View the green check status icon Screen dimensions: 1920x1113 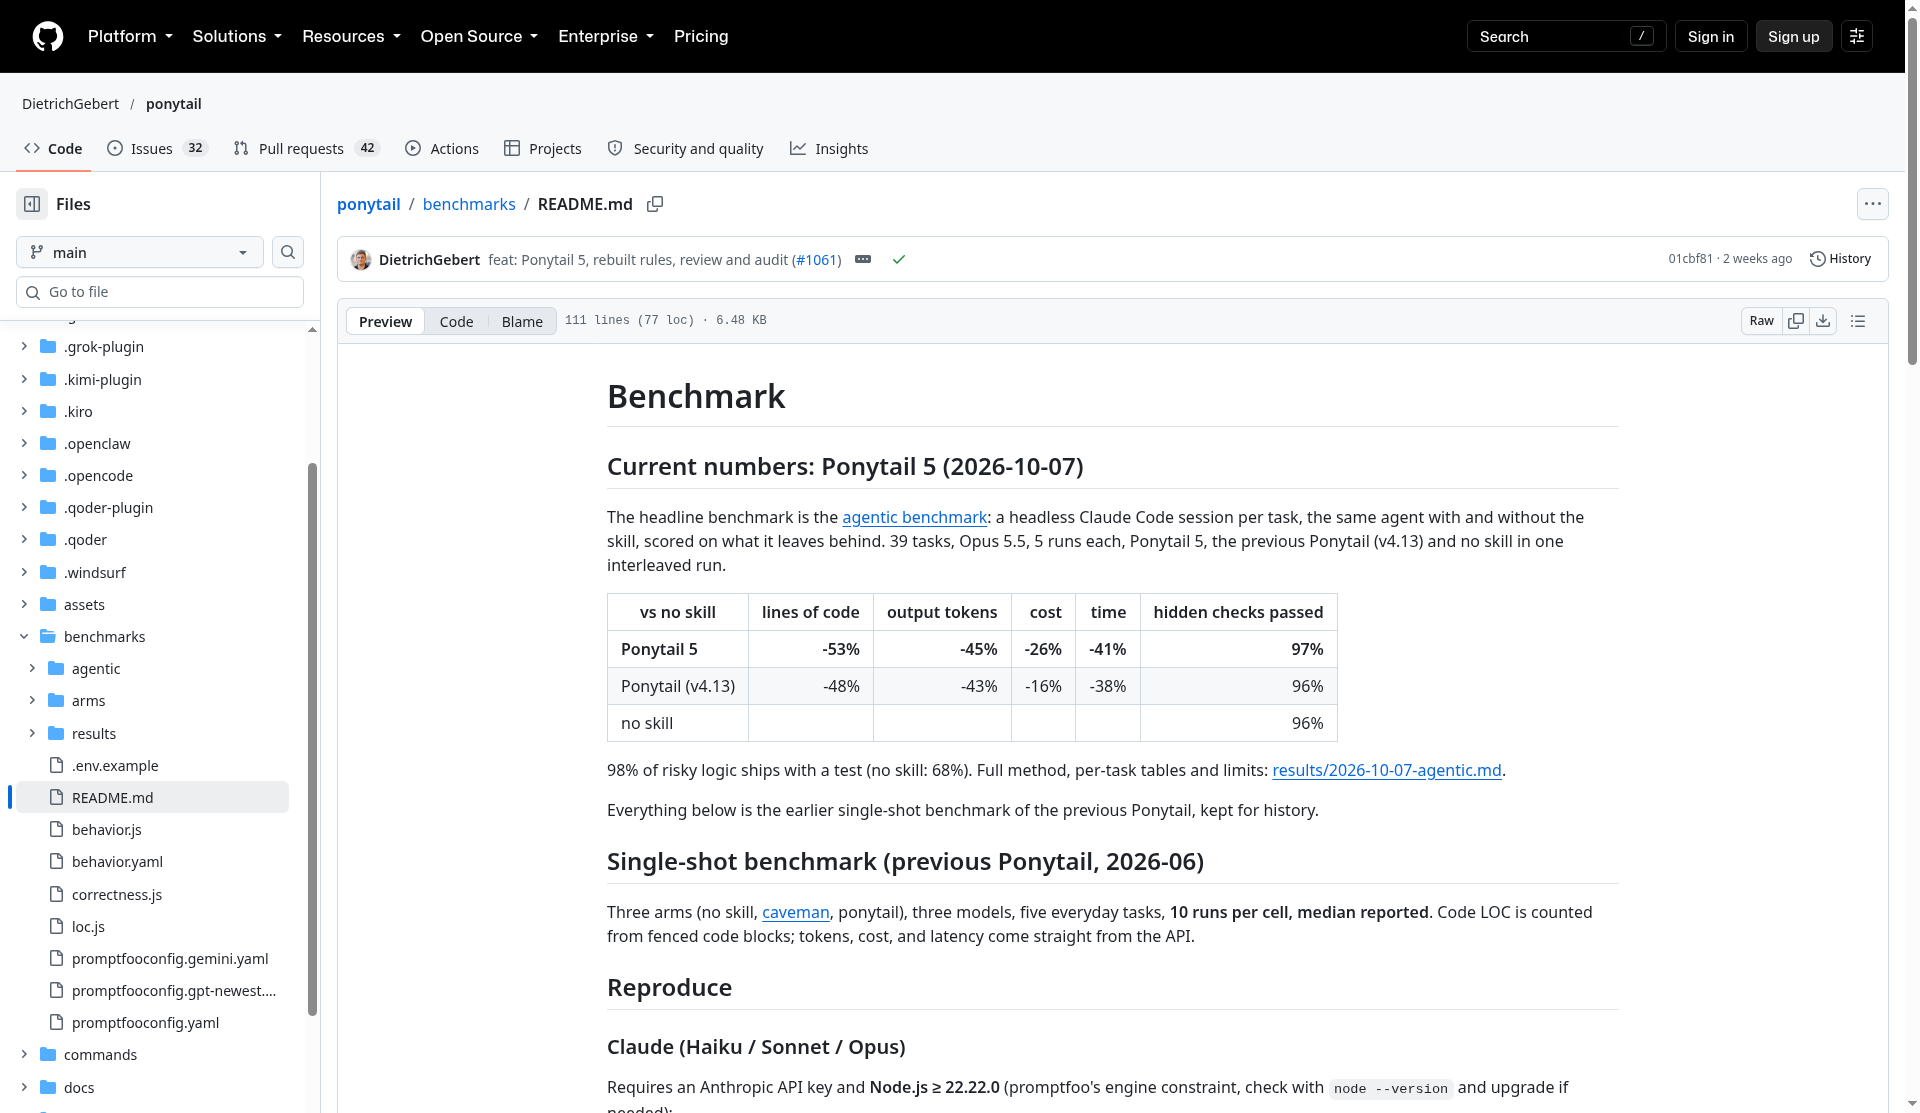click(899, 259)
